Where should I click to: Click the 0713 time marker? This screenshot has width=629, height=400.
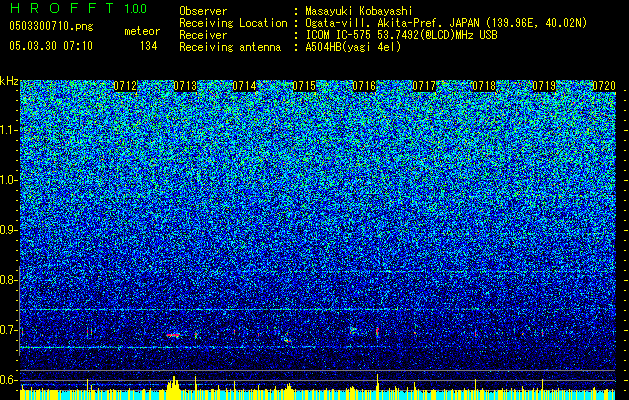185,86
